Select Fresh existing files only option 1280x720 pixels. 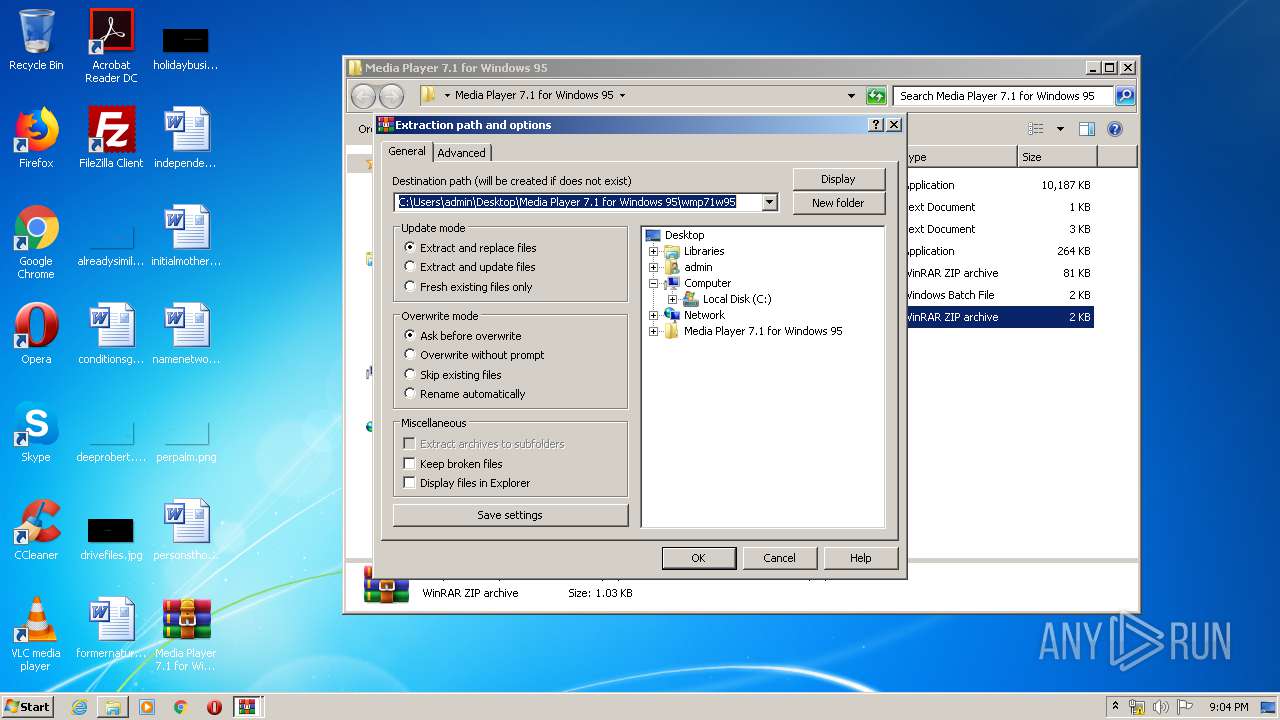tap(468, 287)
